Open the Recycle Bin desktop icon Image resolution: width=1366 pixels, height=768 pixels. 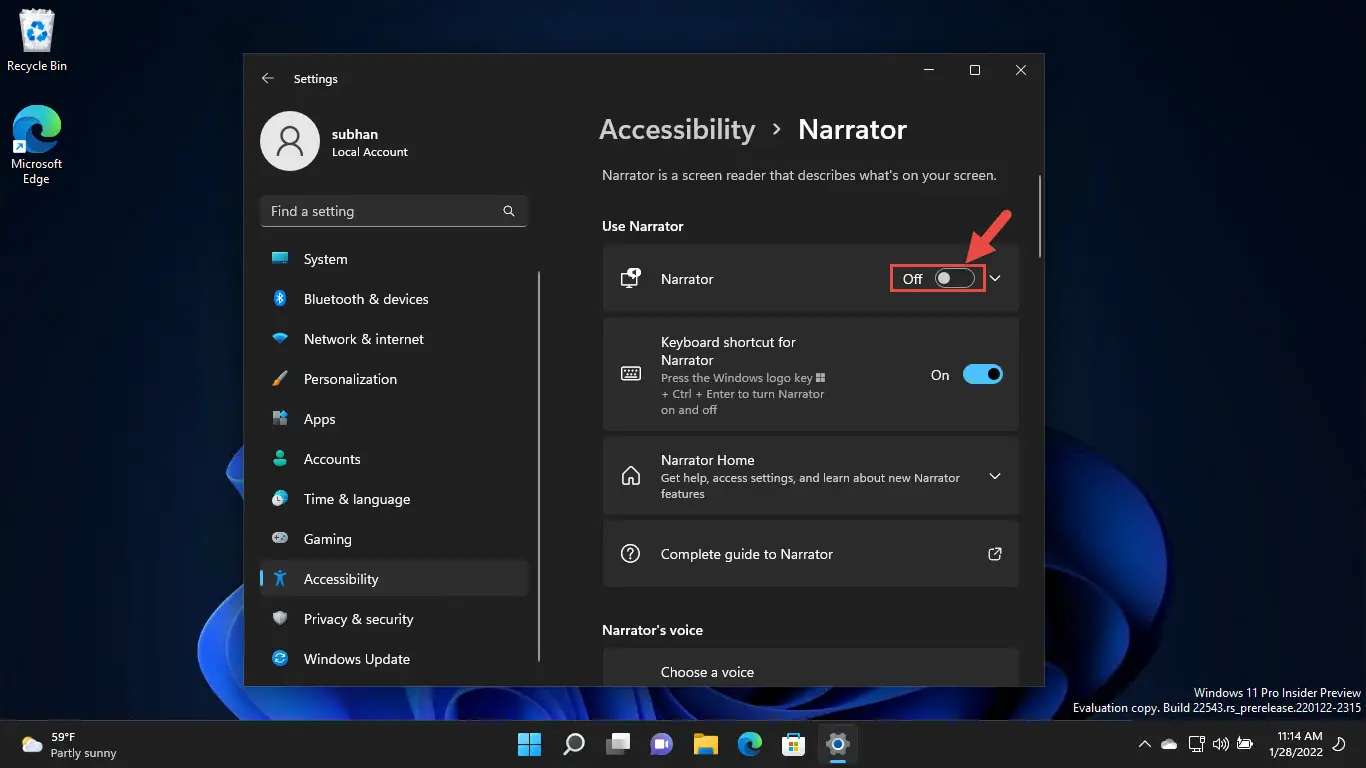(x=37, y=40)
